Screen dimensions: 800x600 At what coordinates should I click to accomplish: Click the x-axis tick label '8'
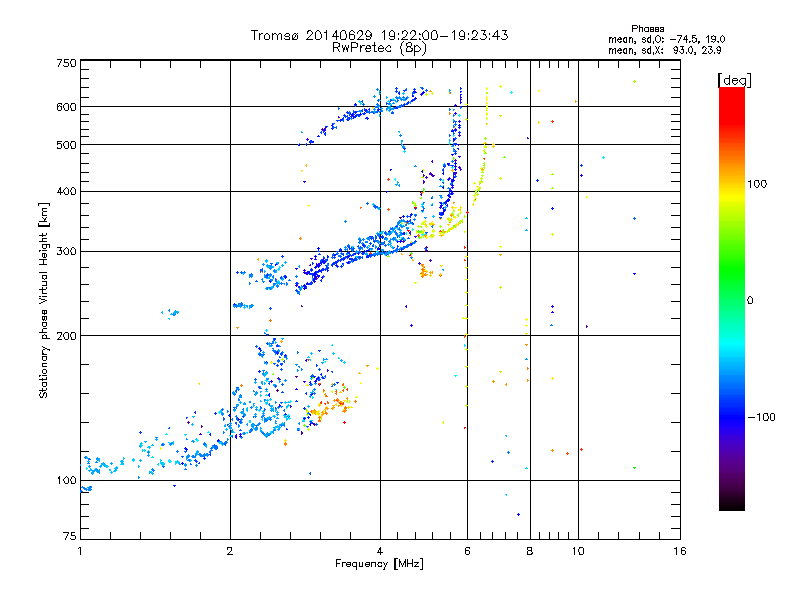click(530, 551)
